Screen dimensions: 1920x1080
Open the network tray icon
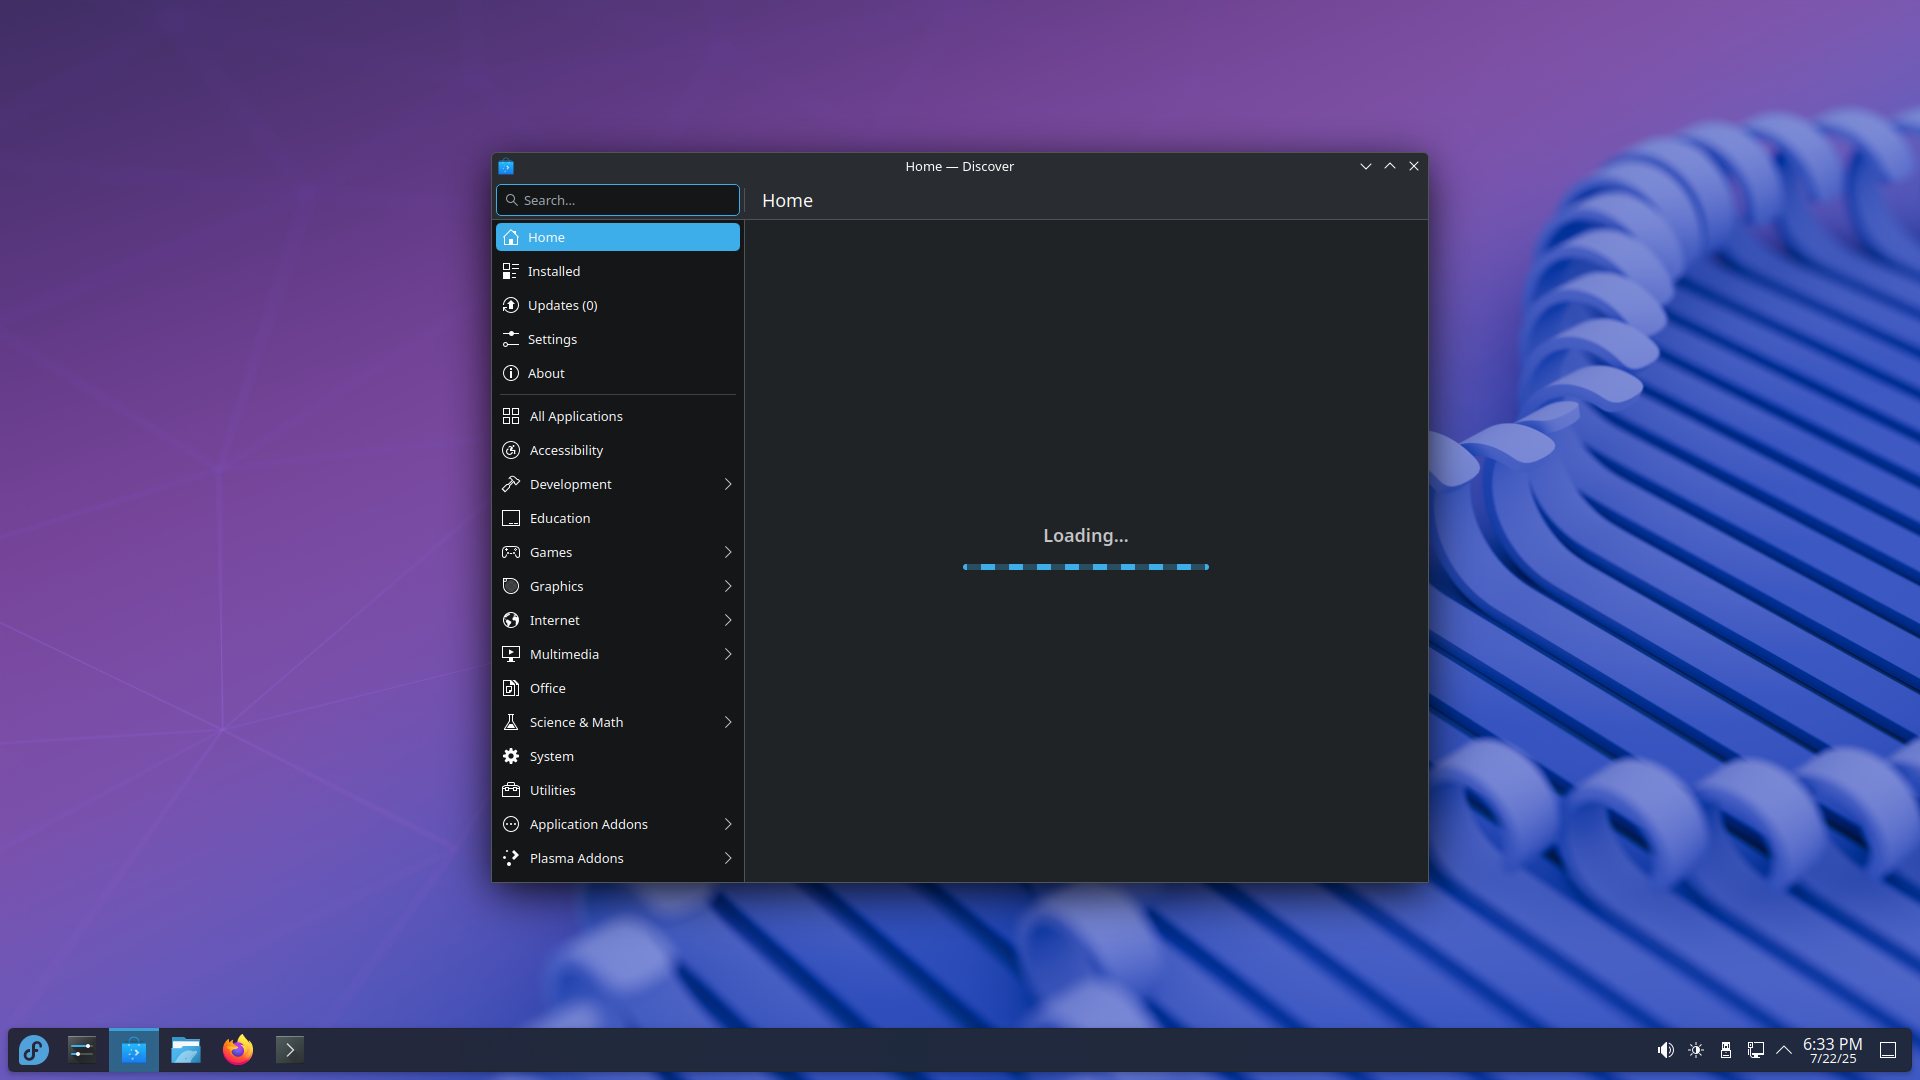click(x=1756, y=1050)
